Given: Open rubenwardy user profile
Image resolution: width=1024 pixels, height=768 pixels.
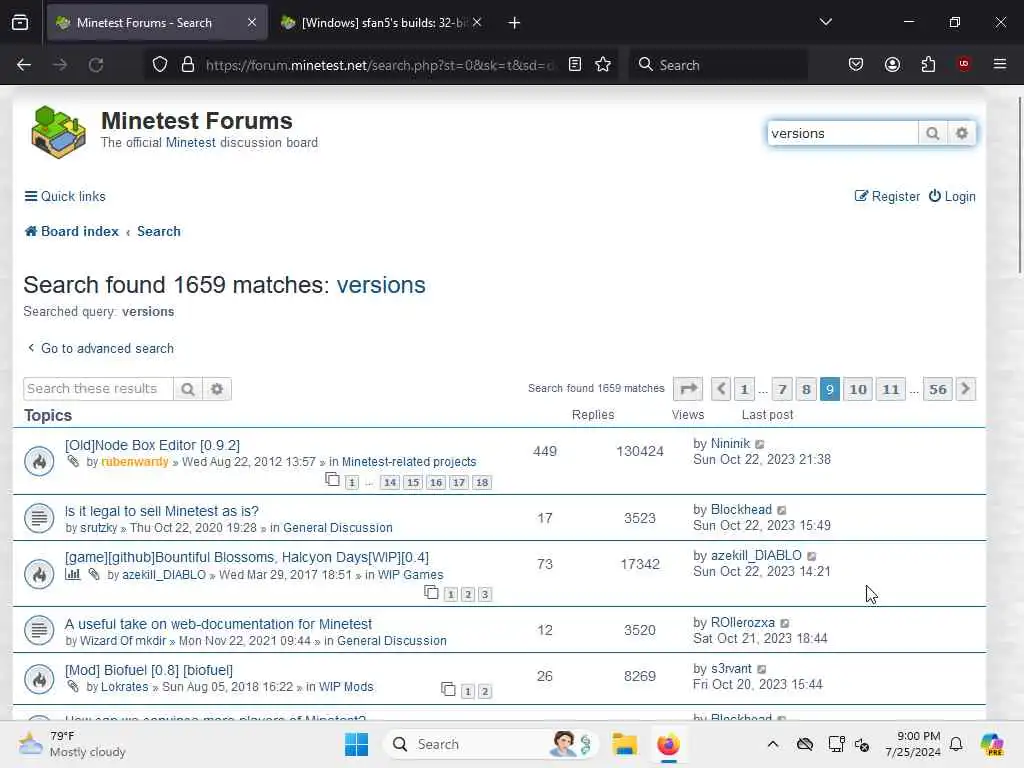Looking at the screenshot, I should [x=135, y=462].
